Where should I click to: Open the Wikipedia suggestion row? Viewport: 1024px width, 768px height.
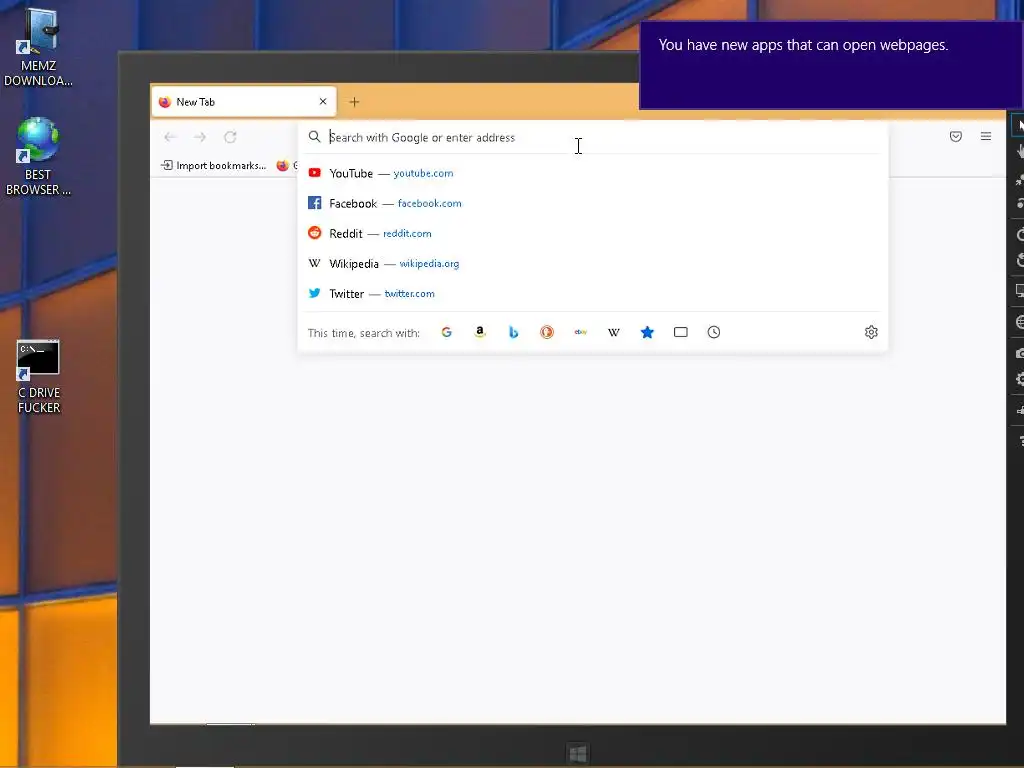point(592,263)
